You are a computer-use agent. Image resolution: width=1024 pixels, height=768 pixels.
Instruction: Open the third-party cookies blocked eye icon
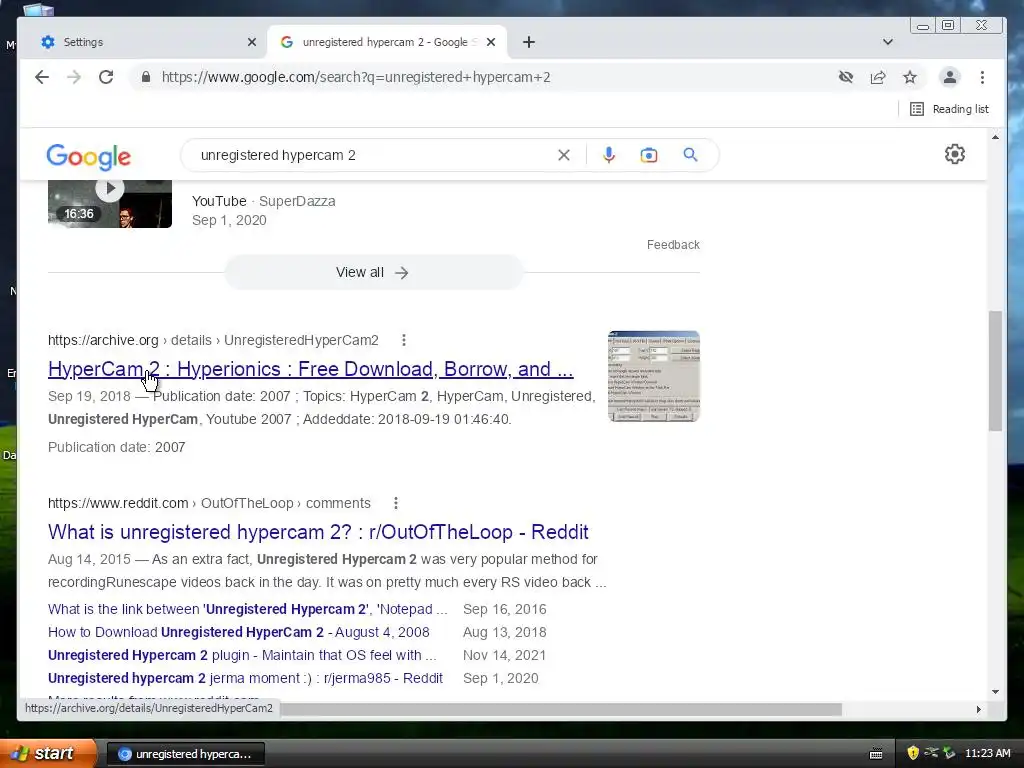coord(846,77)
